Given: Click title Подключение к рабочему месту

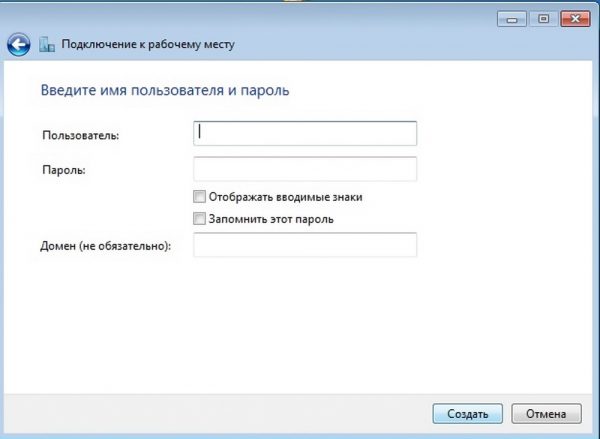Looking at the screenshot, I should [x=148, y=44].
